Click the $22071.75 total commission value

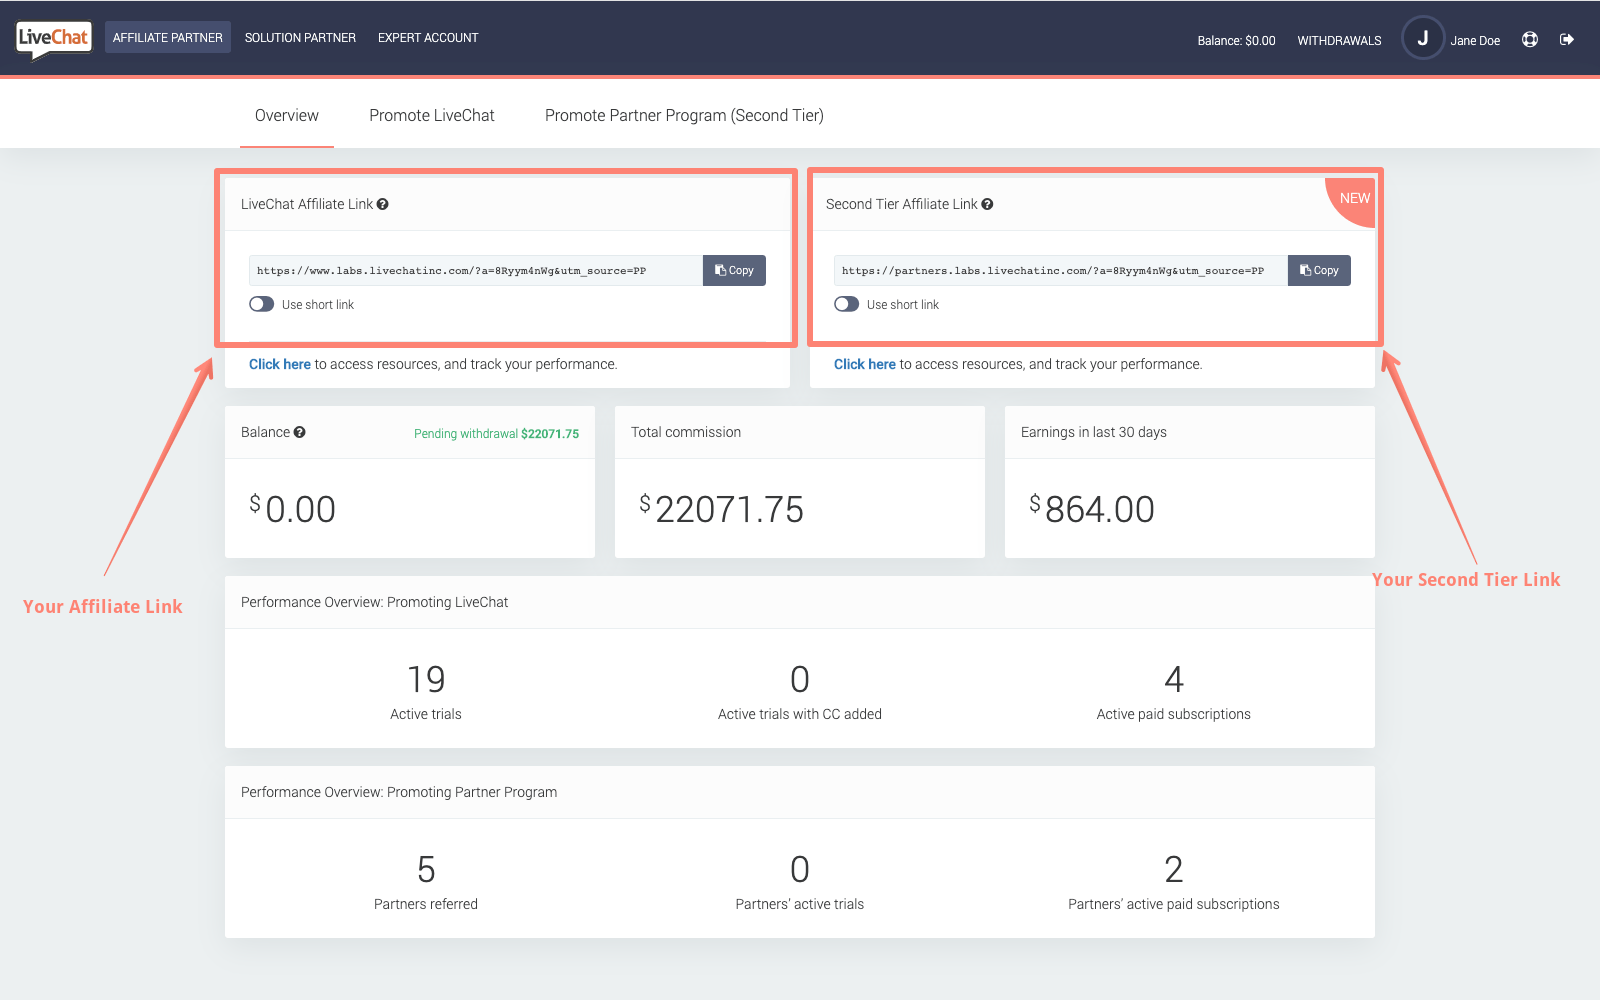[x=721, y=509]
